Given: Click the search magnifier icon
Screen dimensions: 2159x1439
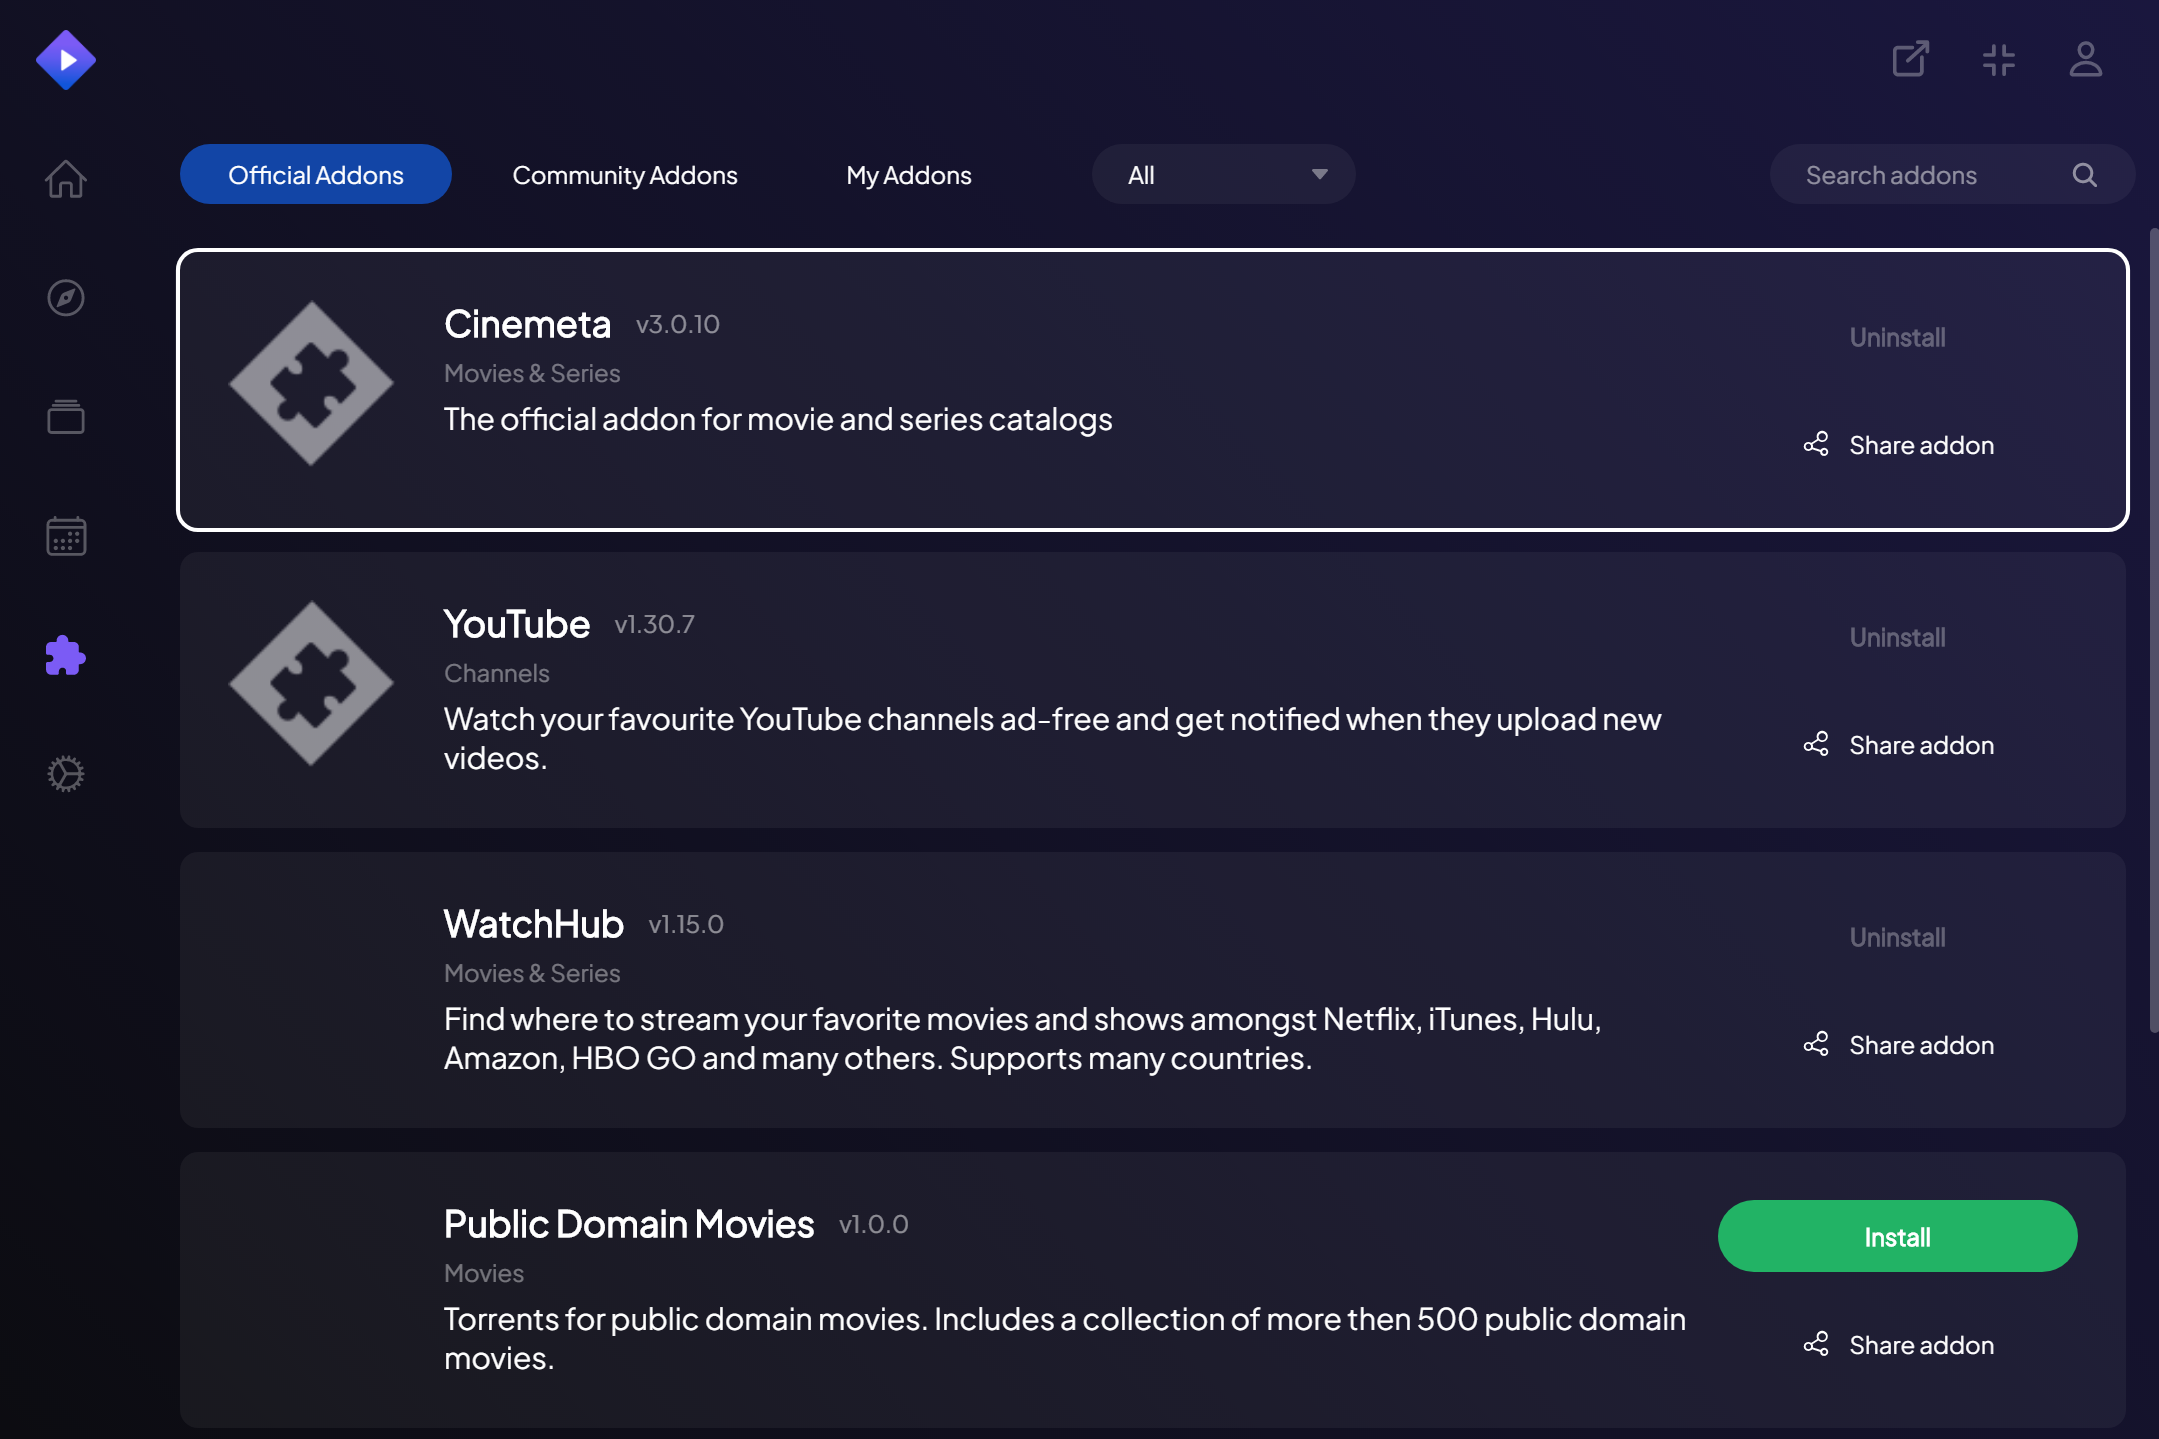Looking at the screenshot, I should pyautogui.click(x=2084, y=175).
